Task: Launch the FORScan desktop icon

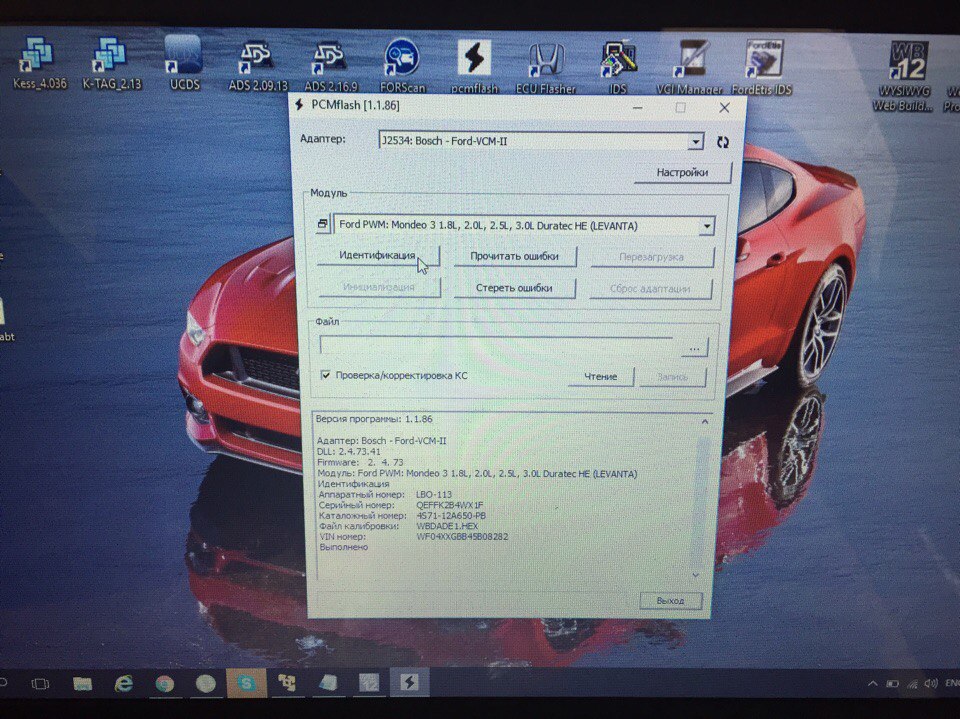Action: coord(402,66)
